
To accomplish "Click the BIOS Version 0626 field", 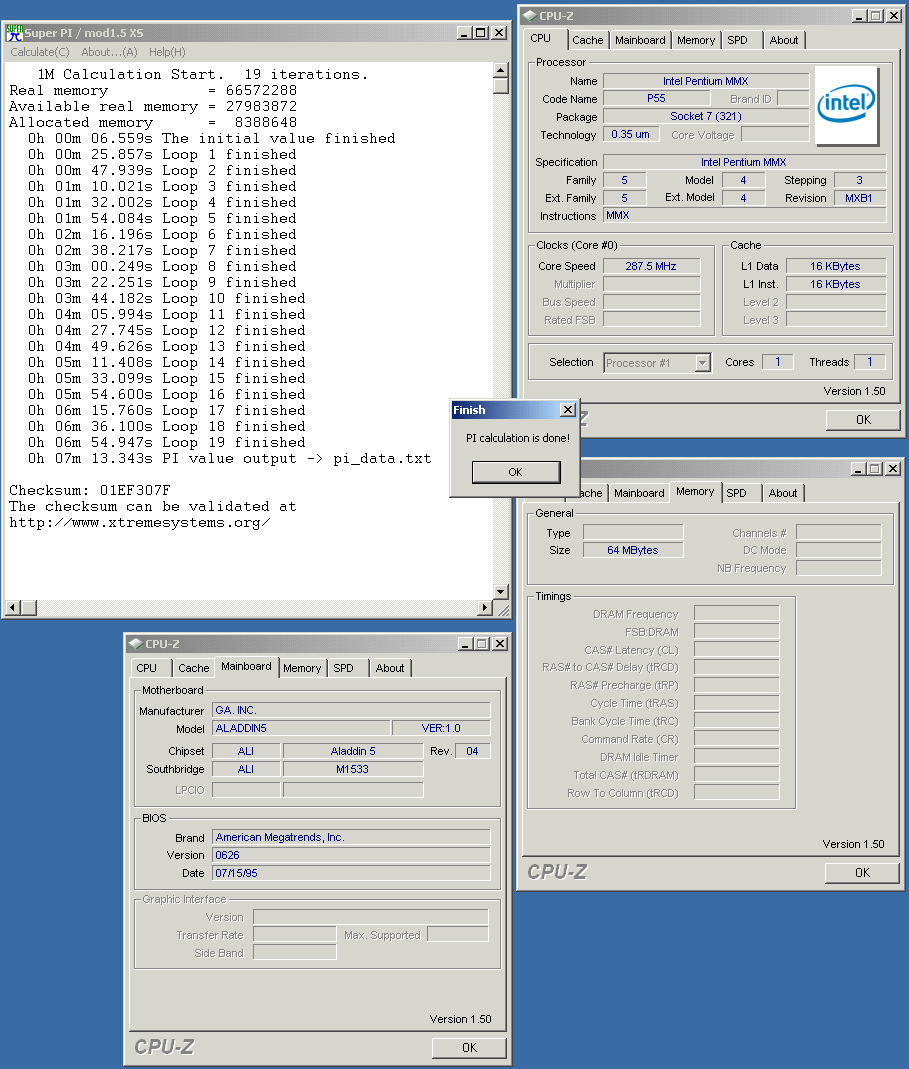I will (x=351, y=855).
